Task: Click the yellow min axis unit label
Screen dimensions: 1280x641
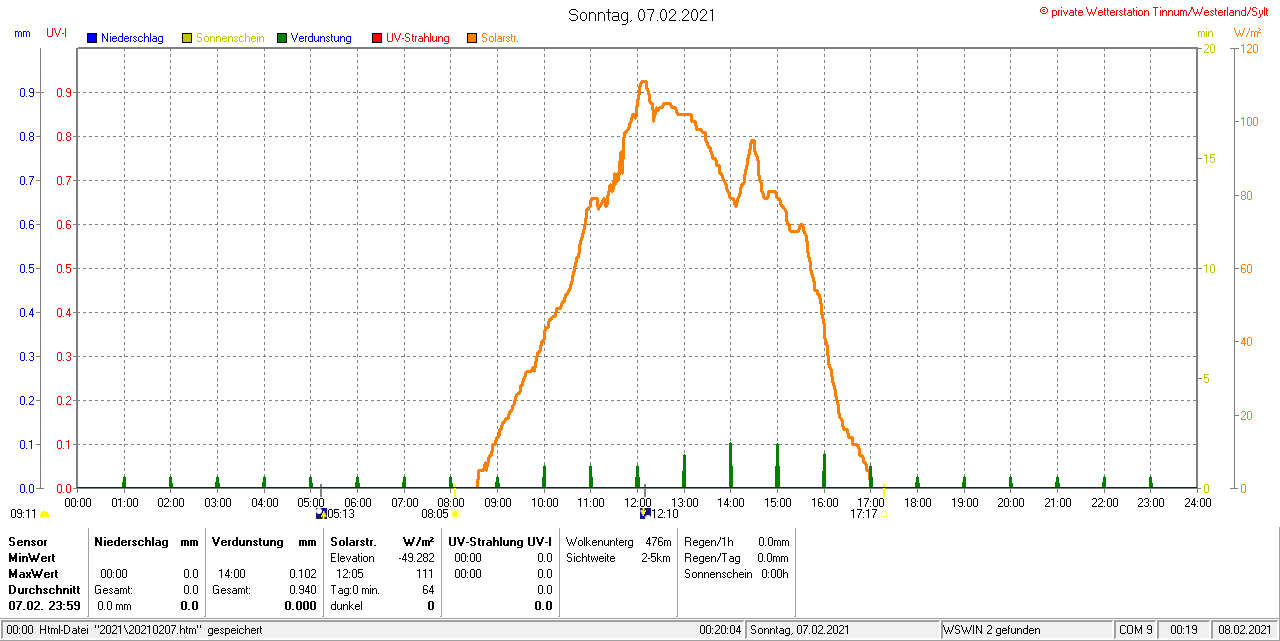Action: (1205, 33)
